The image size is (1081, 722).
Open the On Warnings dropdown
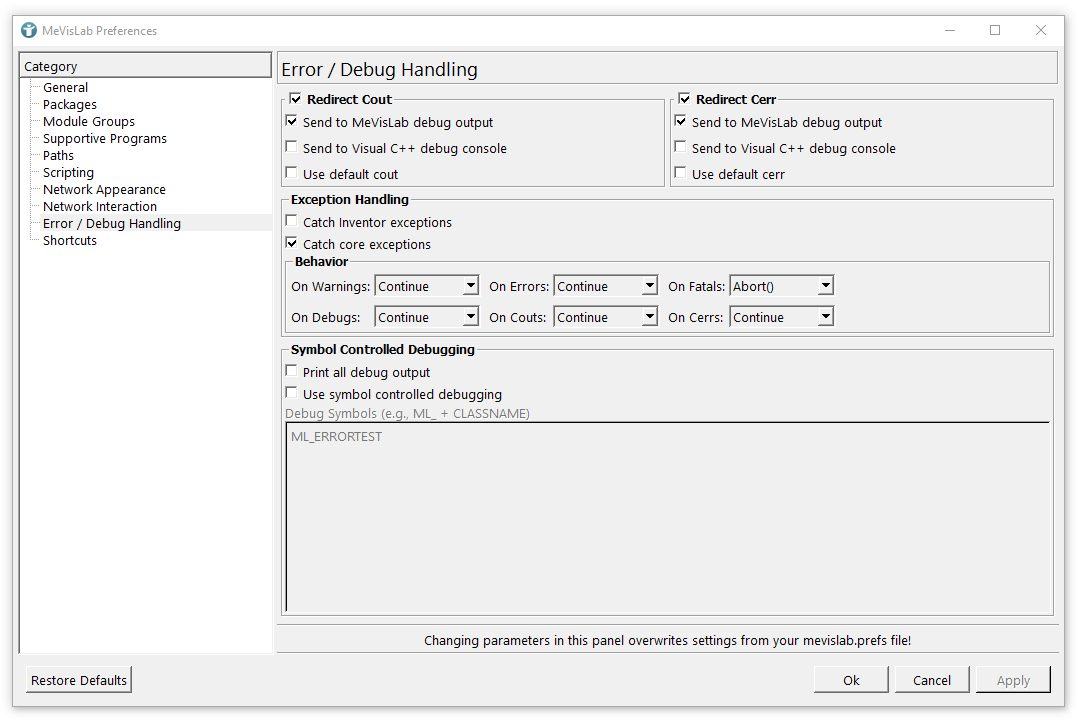(x=427, y=286)
